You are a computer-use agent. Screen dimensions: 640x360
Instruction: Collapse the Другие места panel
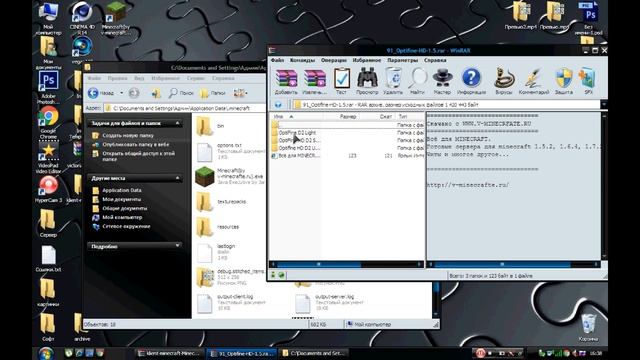pos(178,178)
